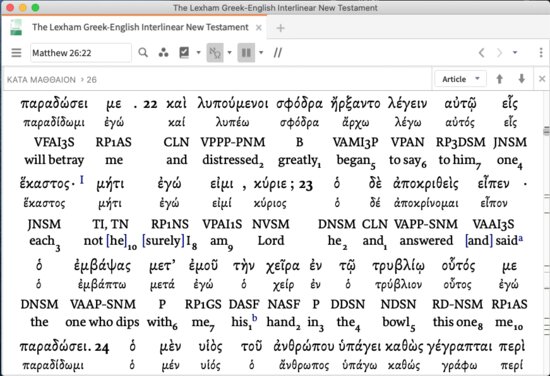Viewport: 550px width, 376px height.
Task: Add a new tab with plus
Action: tap(280, 28)
